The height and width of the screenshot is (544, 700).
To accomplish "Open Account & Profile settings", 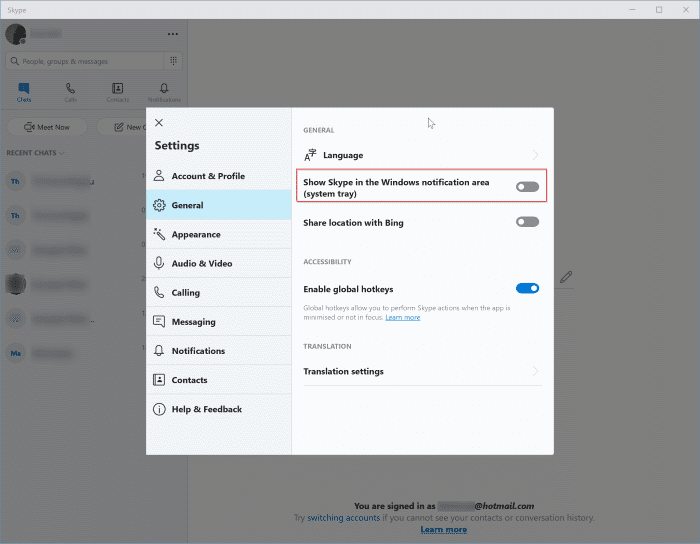I will pyautogui.click(x=219, y=176).
